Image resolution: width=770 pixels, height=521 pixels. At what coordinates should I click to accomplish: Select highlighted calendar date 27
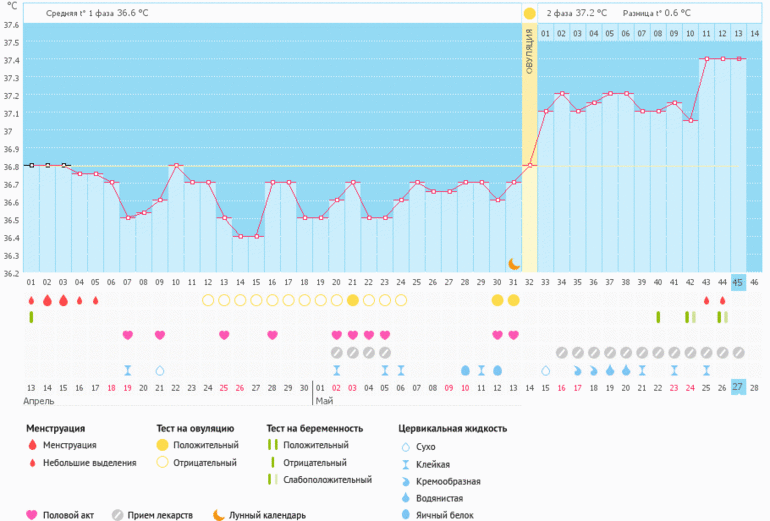[x=738, y=387]
